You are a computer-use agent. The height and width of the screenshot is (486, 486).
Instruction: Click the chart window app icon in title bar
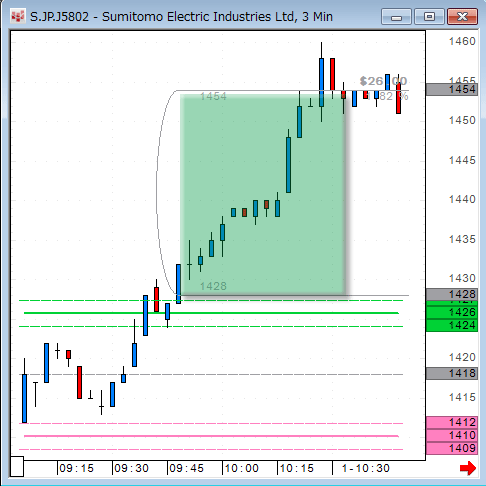(x=18, y=16)
